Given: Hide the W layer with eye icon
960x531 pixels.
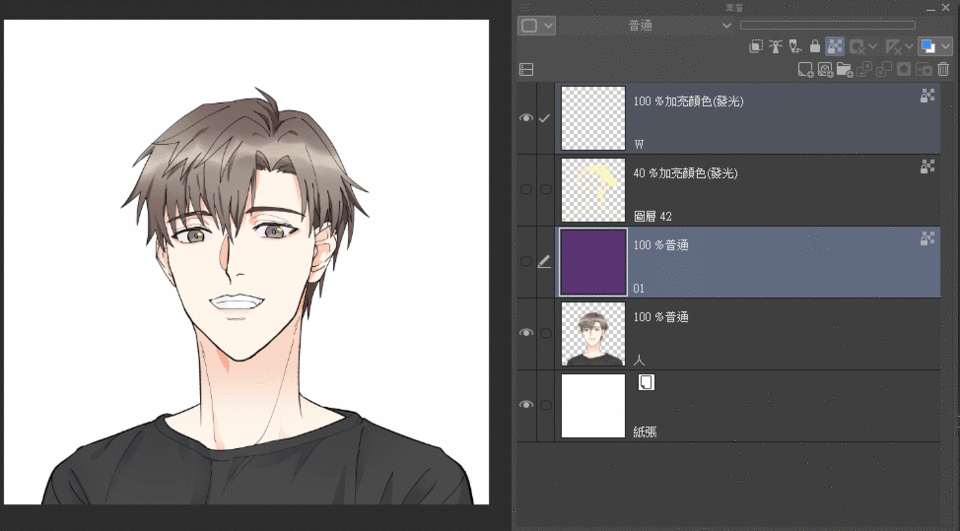Looking at the screenshot, I should pyautogui.click(x=526, y=118).
